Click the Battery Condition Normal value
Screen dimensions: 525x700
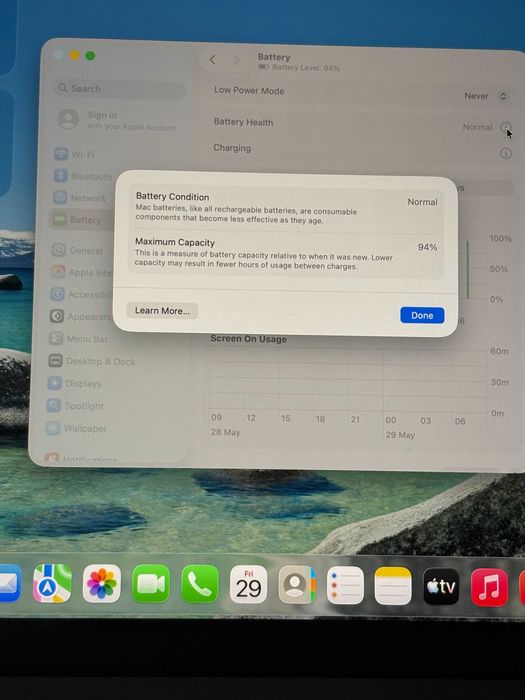(422, 202)
